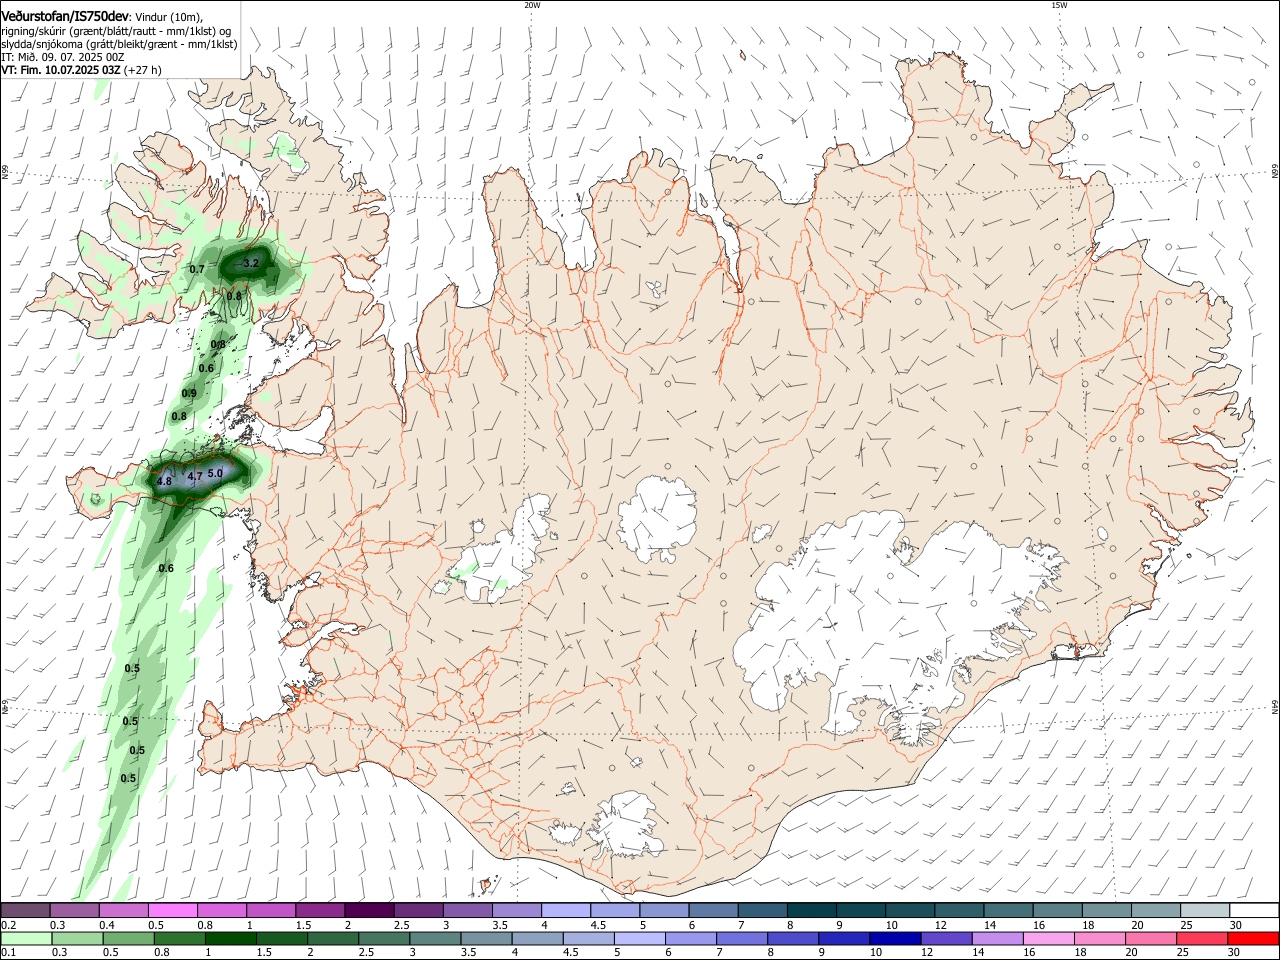1280x960 pixels.
Task: Click the 0.1 label in the rain legend
Action: coord(9,953)
